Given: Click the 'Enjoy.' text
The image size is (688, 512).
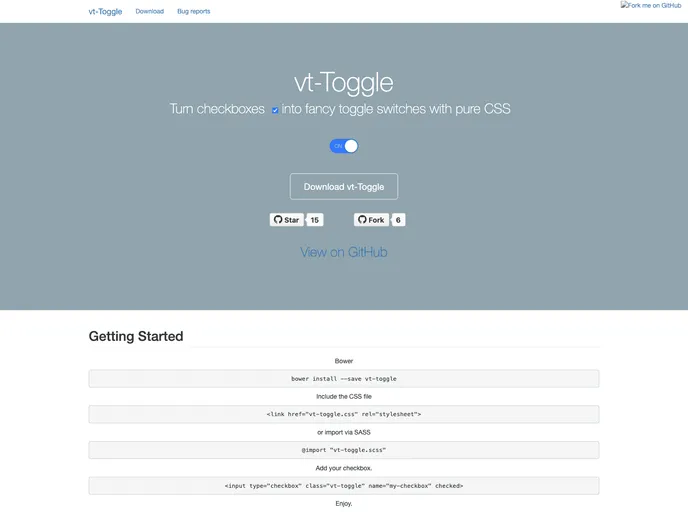Looking at the screenshot, I should tap(344, 504).
